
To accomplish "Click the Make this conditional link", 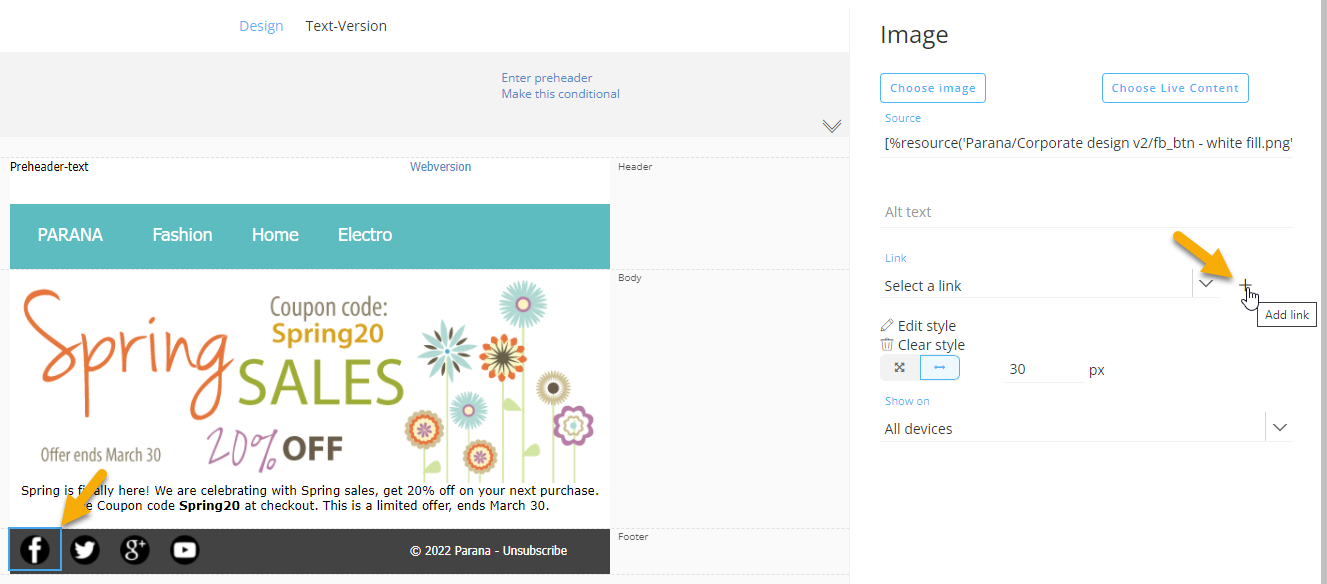I will coord(561,94).
